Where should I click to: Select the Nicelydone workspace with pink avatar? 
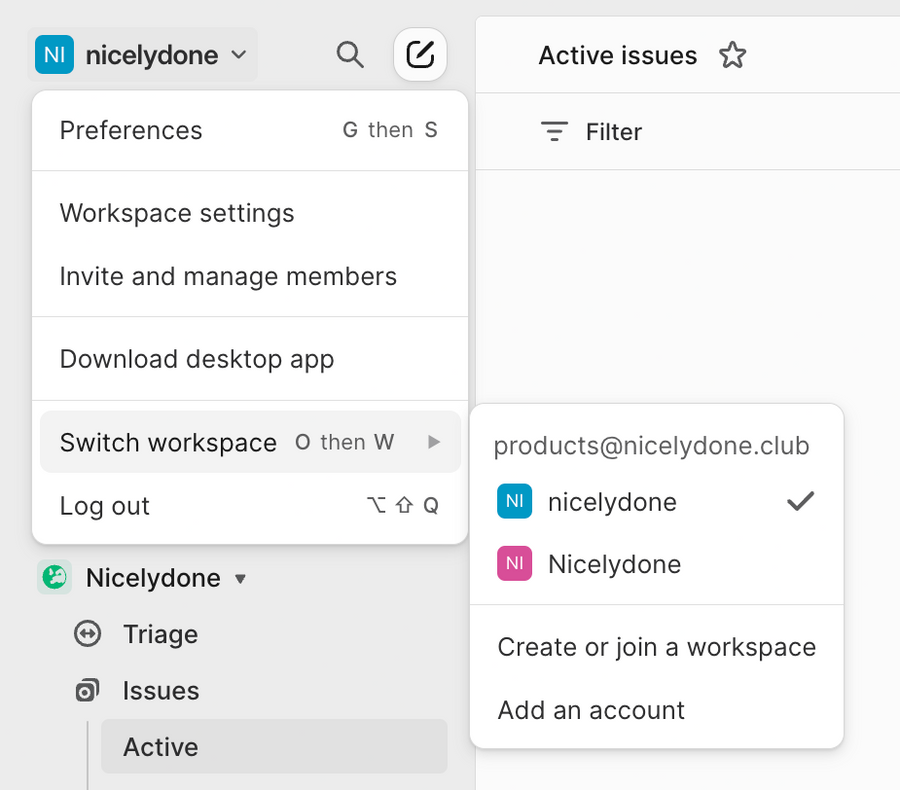tap(614, 563)
